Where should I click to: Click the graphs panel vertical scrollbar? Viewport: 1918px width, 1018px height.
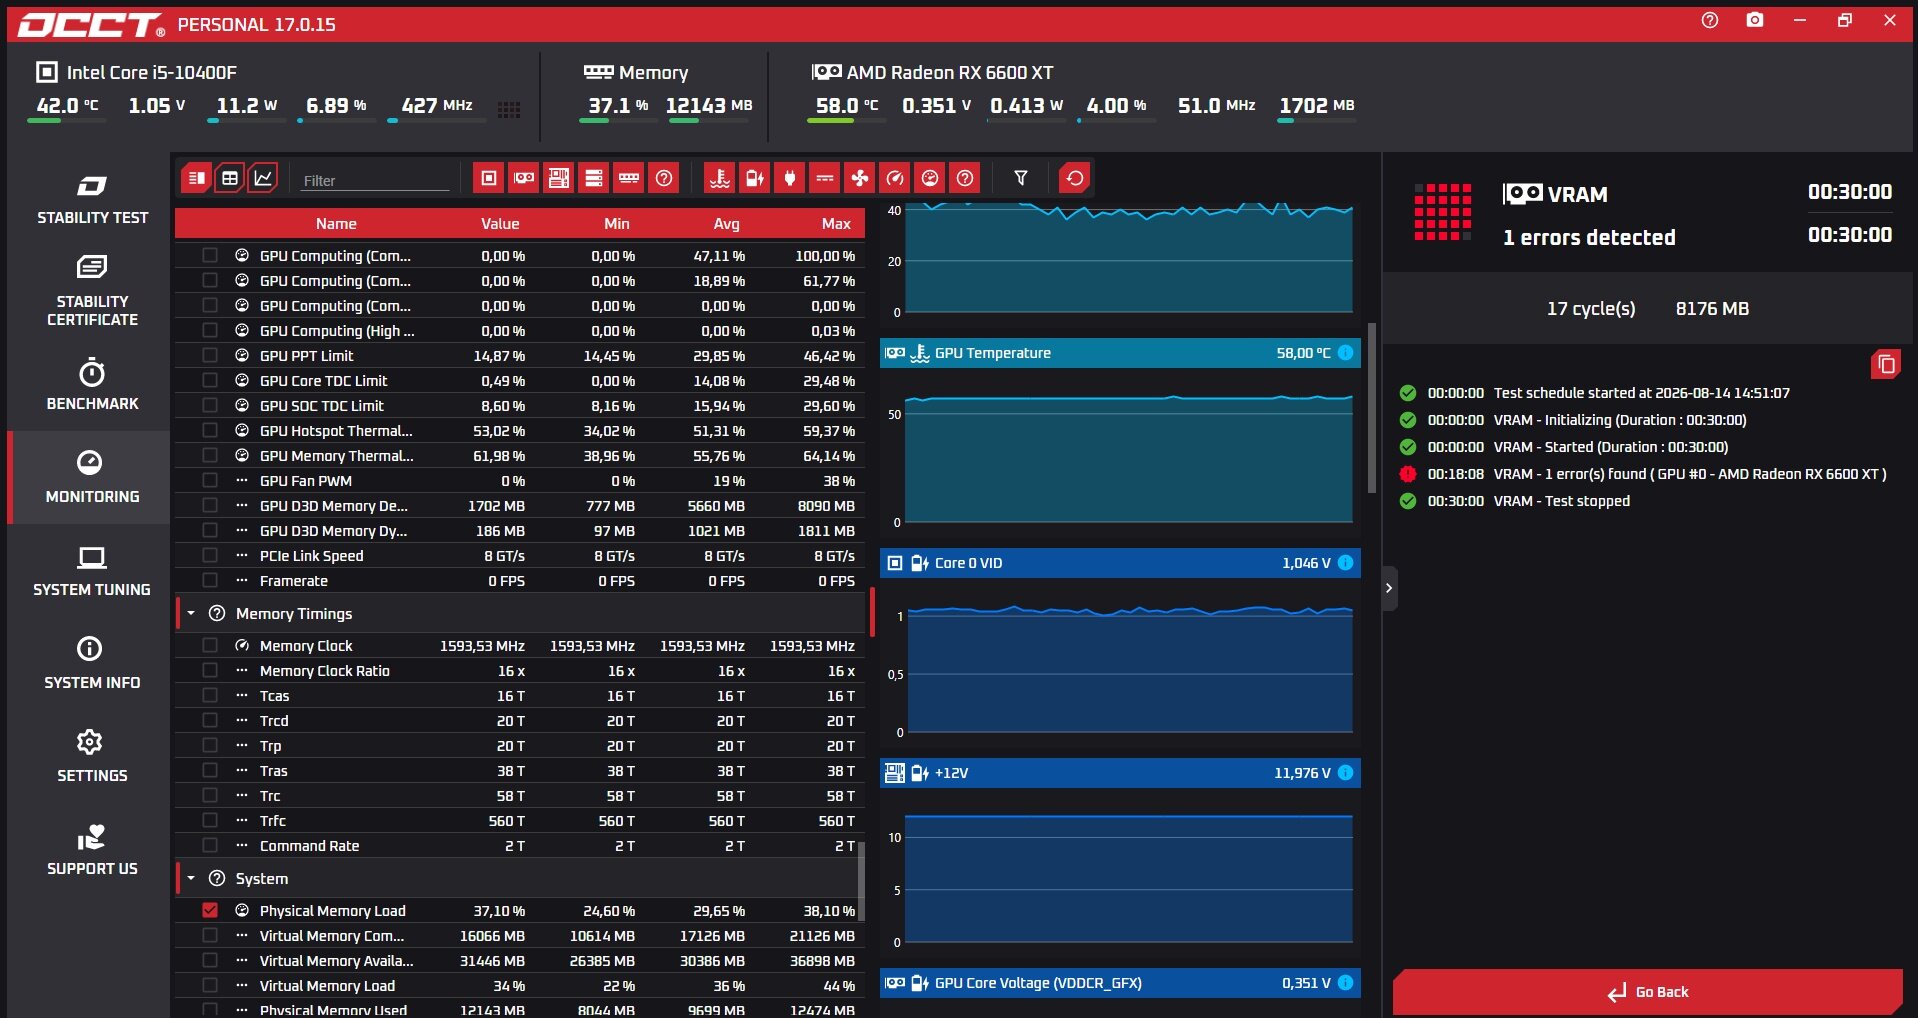coord(1372,408)
